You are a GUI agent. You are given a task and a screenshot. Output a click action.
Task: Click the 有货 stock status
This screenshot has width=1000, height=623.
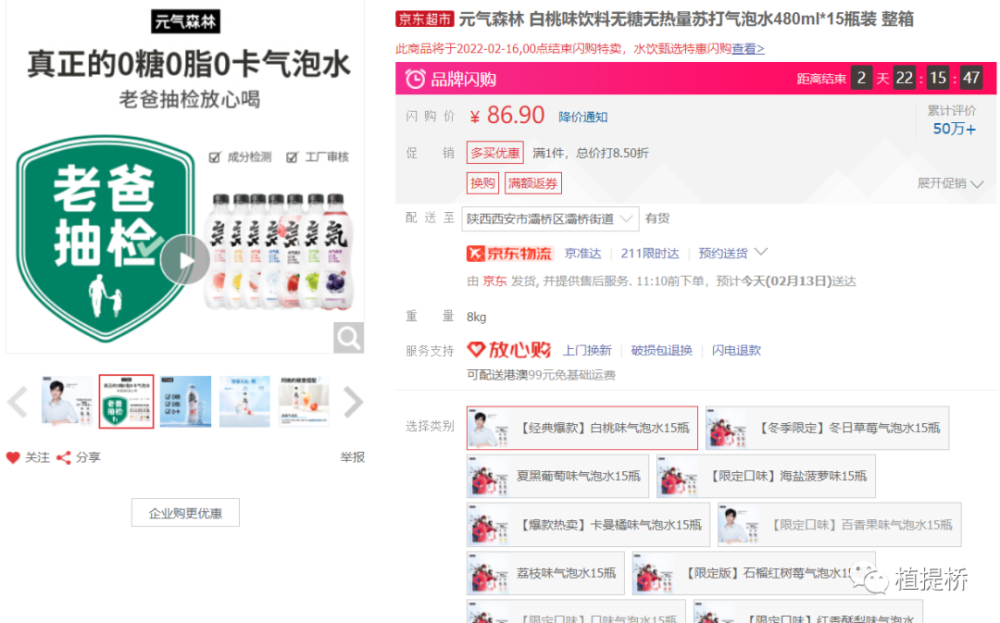657,218
